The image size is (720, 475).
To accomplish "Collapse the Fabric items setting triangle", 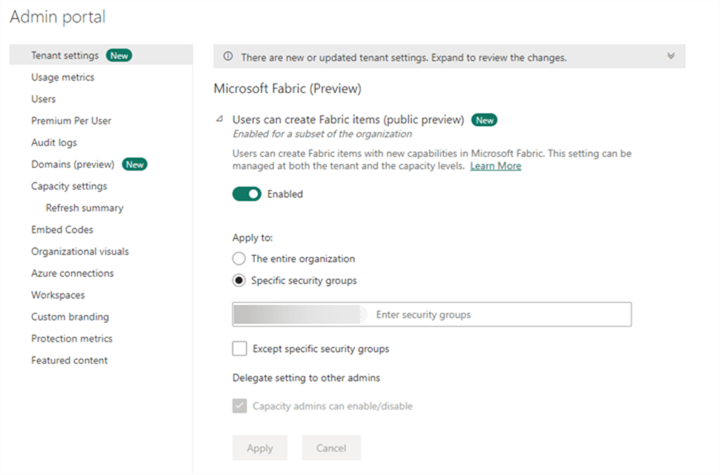I will [x=220, y=120].
